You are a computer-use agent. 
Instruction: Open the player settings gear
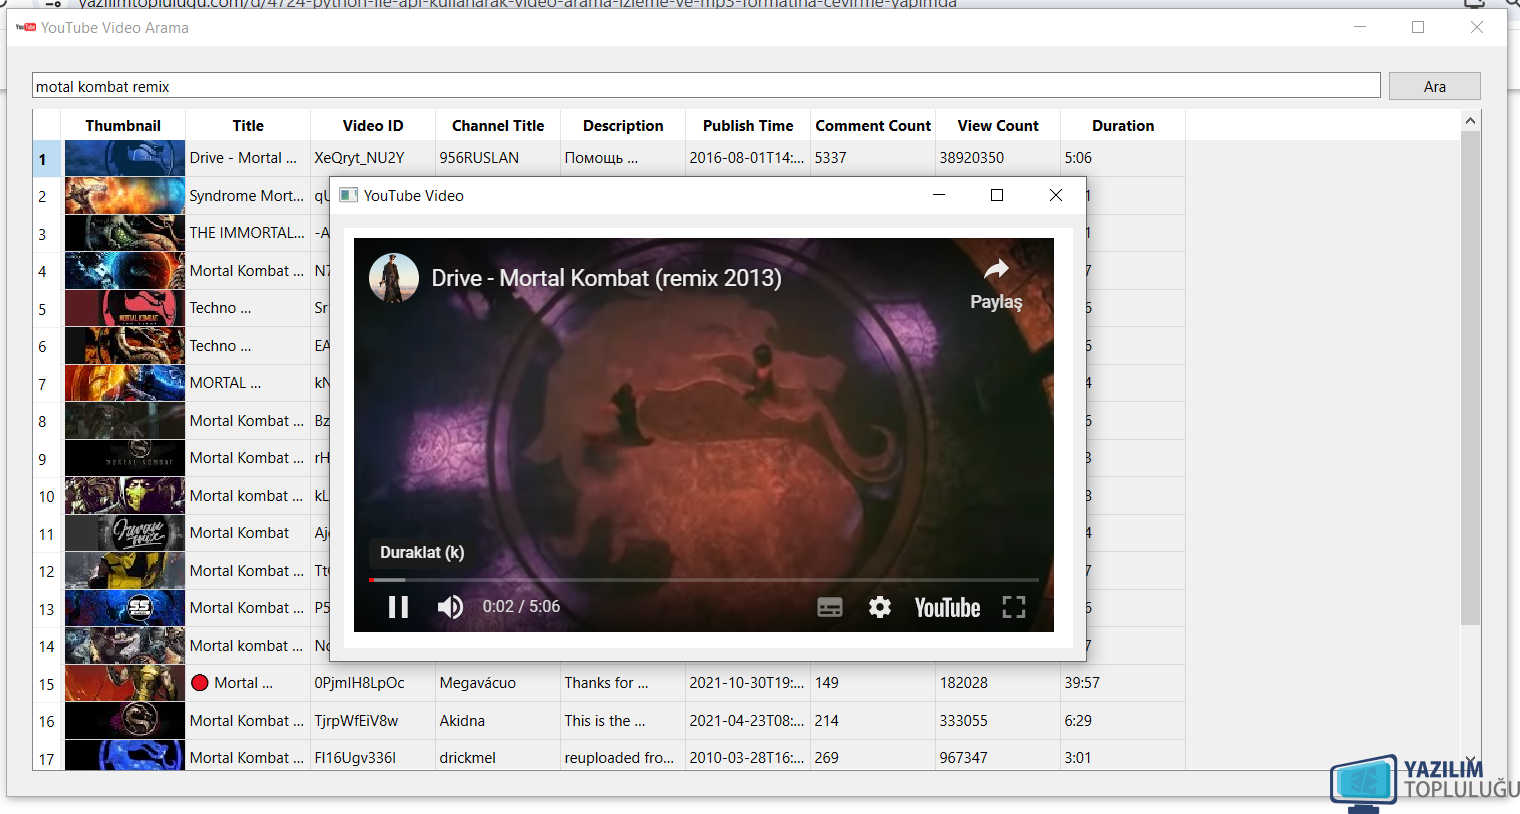tap(880, 607)
